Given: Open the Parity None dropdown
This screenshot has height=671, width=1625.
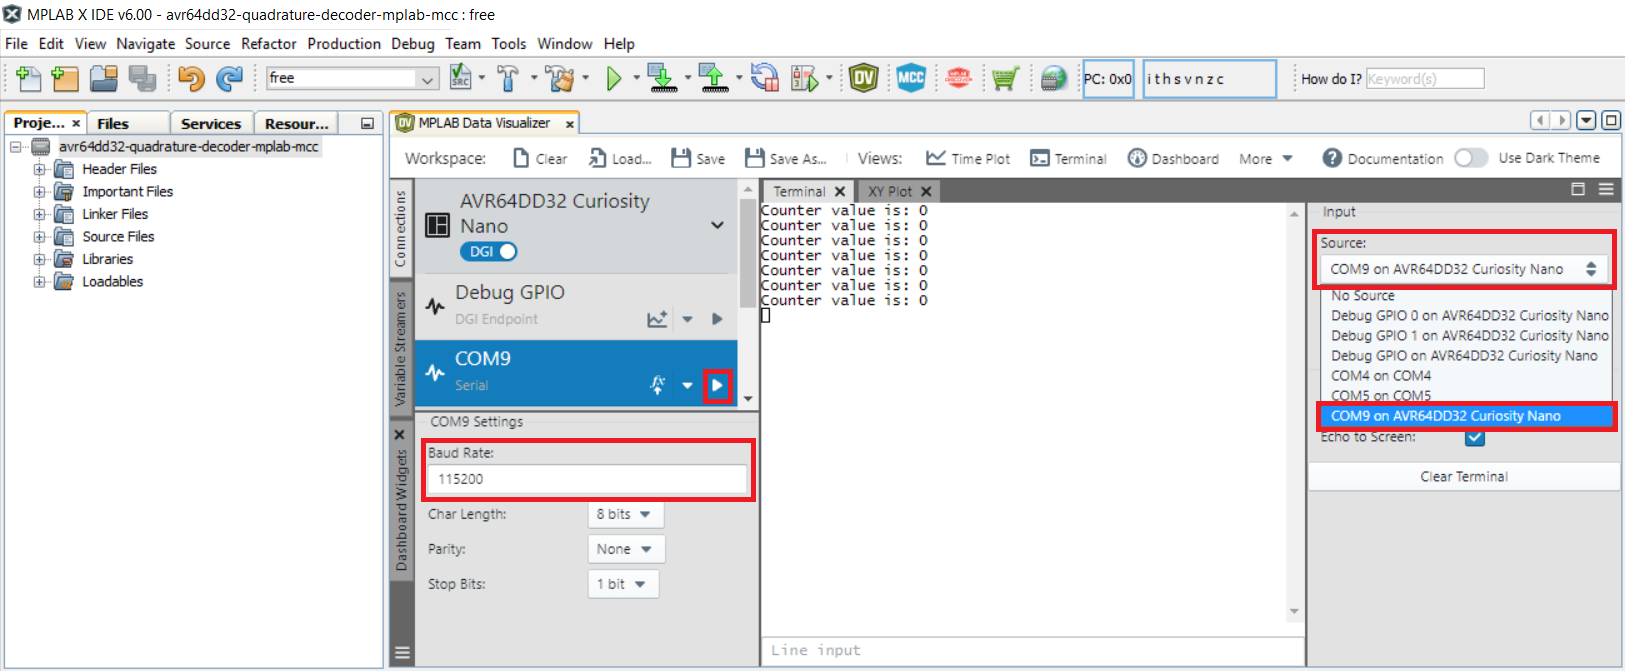Looking at the screenshot, I should click(626, 549).
